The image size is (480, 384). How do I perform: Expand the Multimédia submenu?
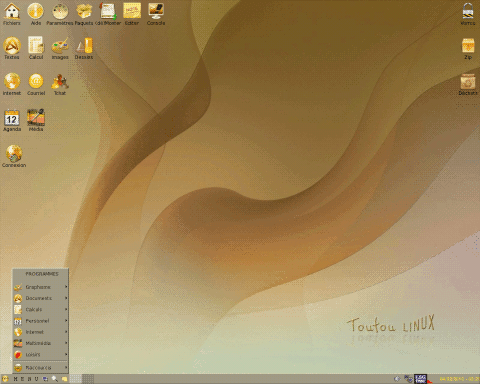coord(41,343)
